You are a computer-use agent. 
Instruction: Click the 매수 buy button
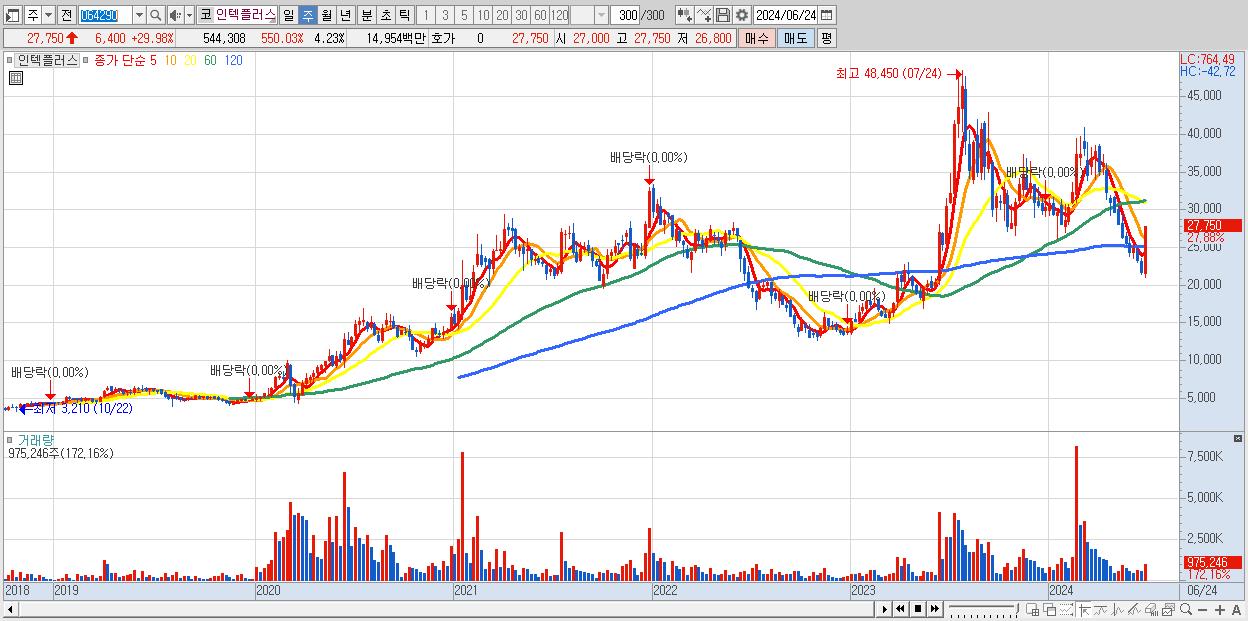(757, 38)
